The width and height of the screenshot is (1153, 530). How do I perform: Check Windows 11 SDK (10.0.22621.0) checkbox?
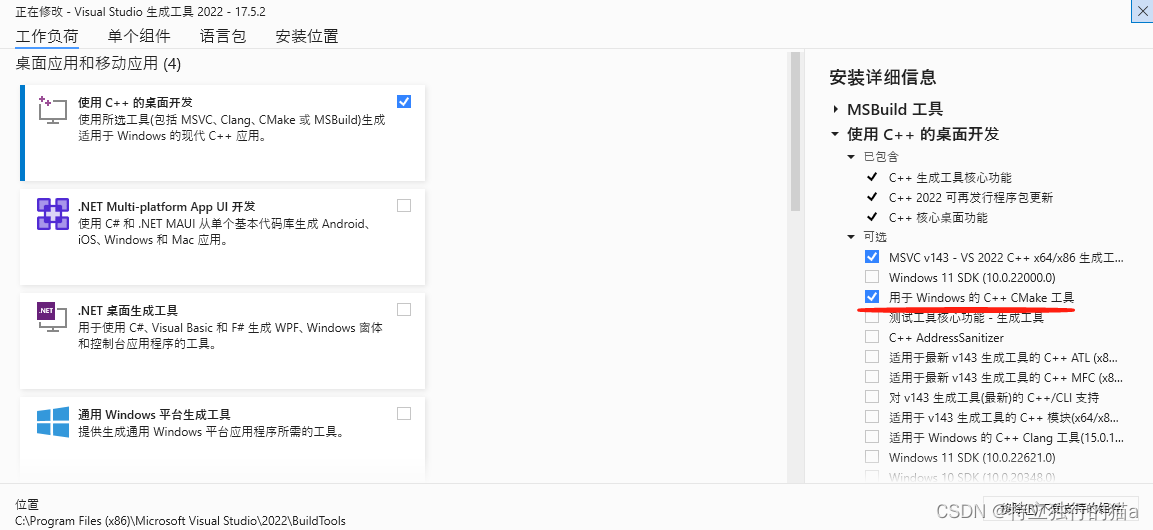872,456
